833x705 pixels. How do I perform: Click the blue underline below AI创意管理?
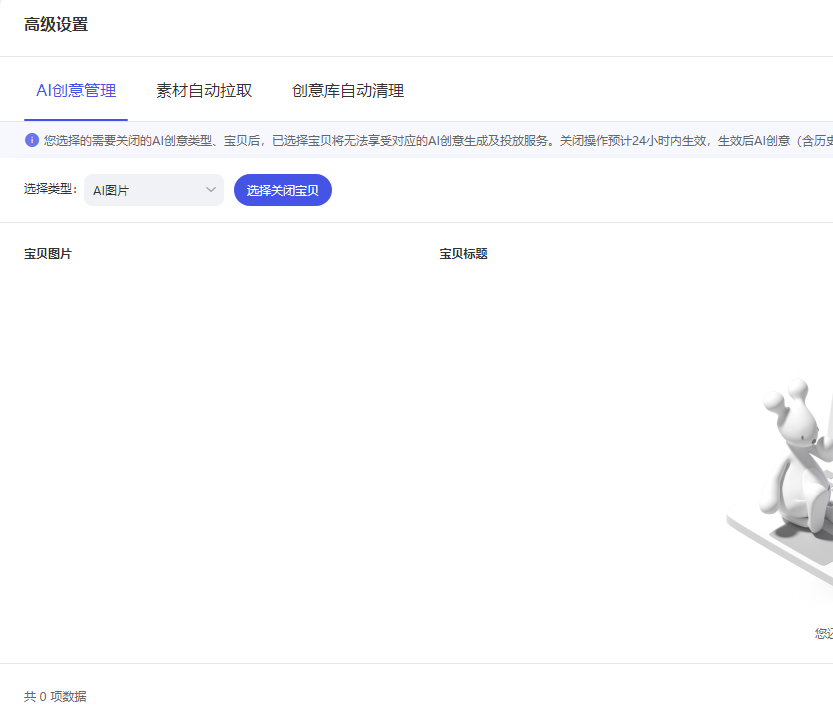click(x=76, y=119)
